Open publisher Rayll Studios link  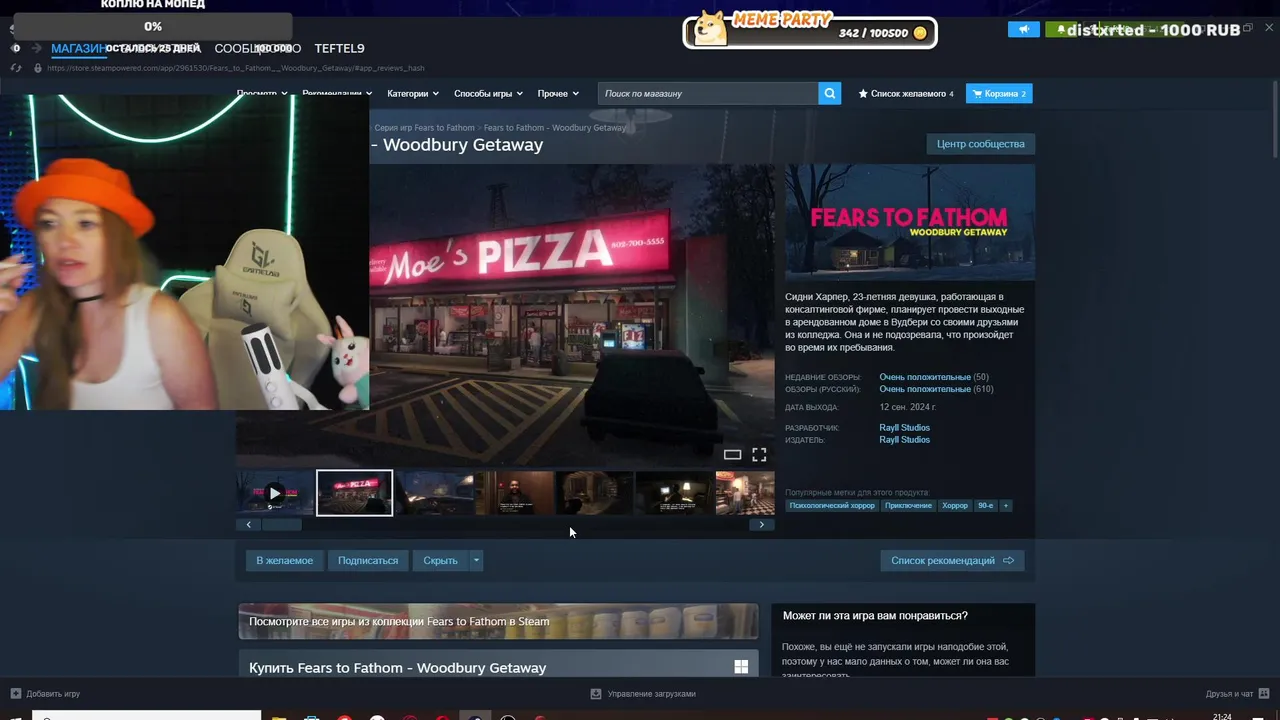point(904,440)
